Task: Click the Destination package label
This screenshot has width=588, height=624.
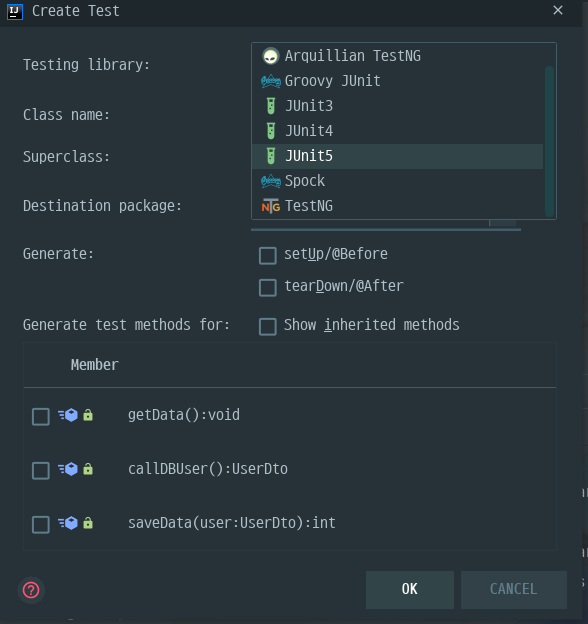Action: 102,206
